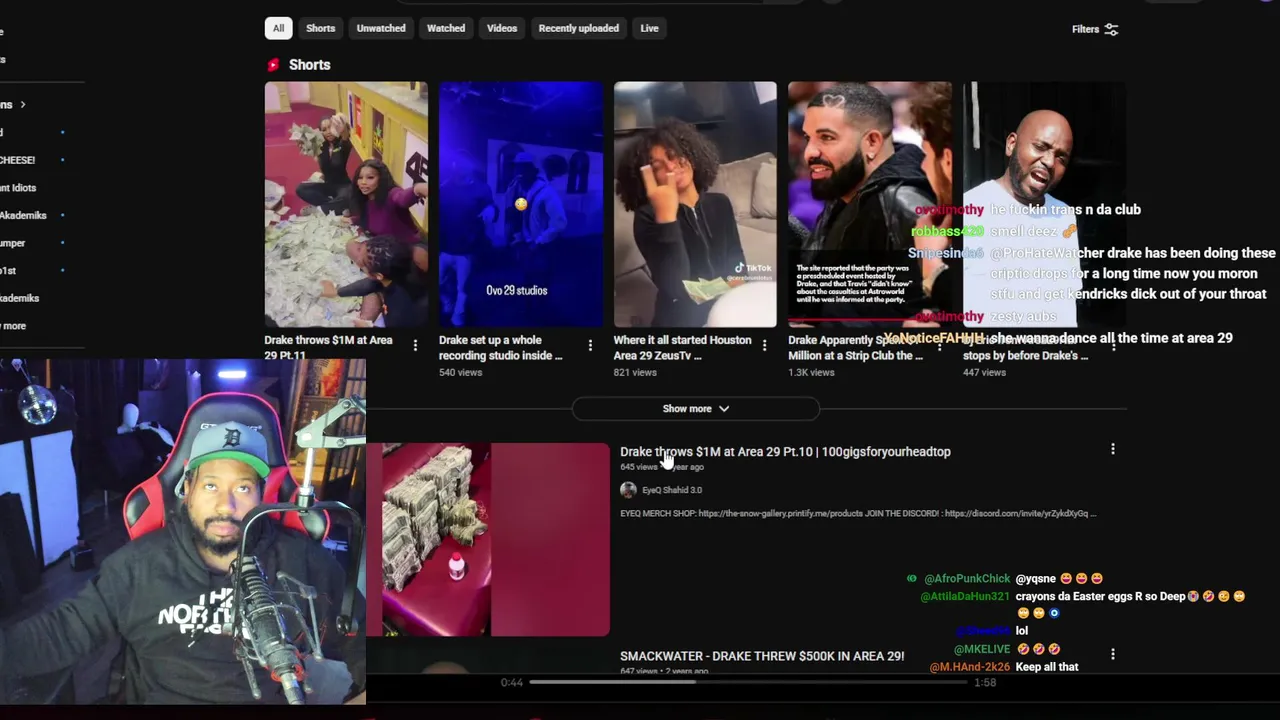This screenshot has width=1280, height=720.
Task: Open the Drake throws $1M Pt.11 short thumbnail
Action: 346,204
